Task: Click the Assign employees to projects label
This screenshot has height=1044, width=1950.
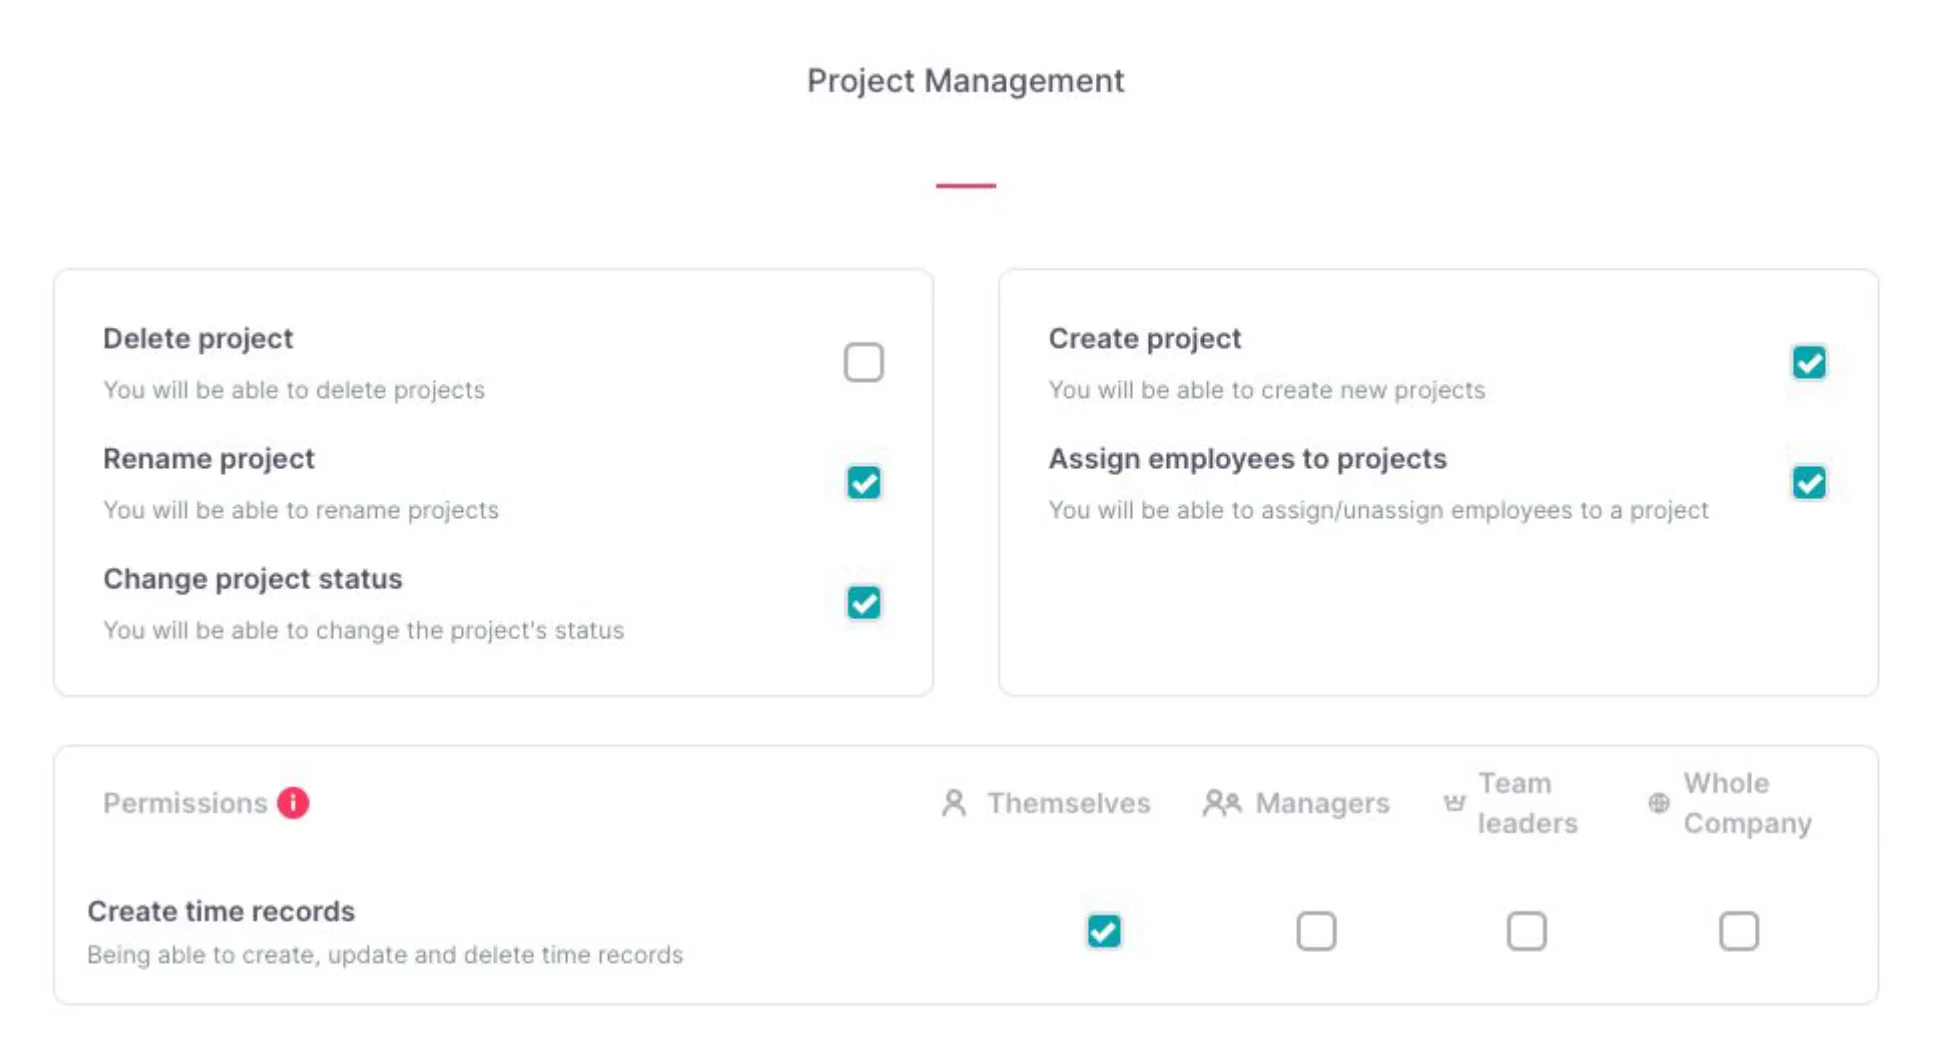Action: coord(1247,459)
